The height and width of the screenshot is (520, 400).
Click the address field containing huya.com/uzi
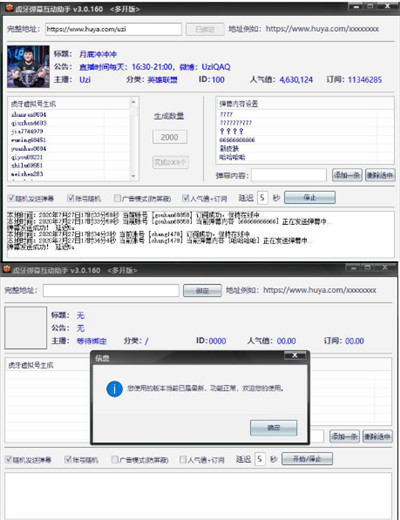(x=113, y=29)
